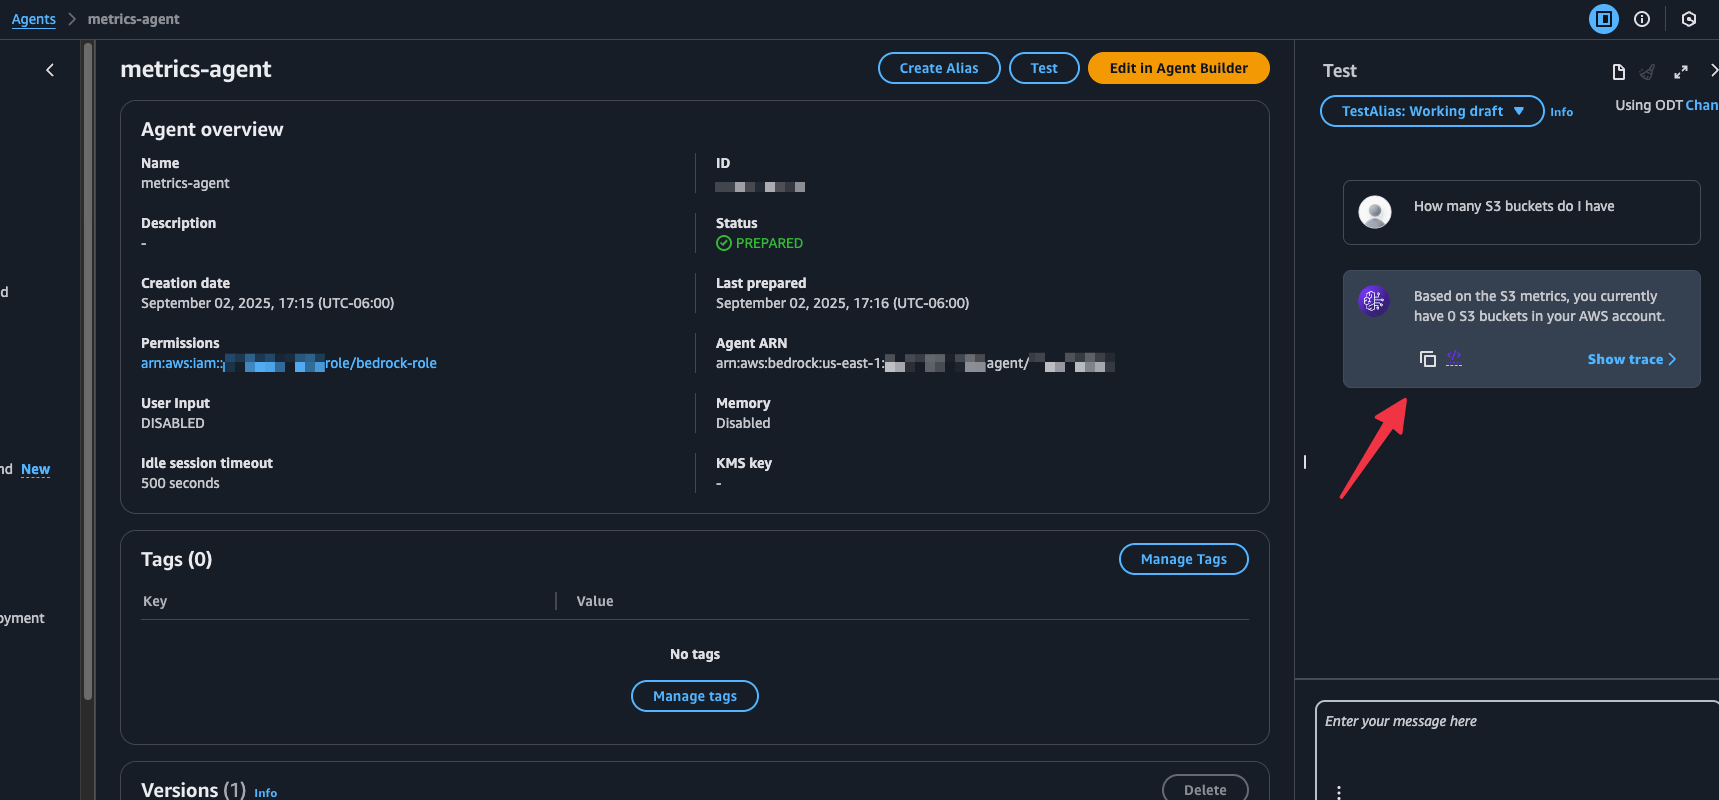Click the user avatar beside the S3 question
The width and height of the screenshot is (1719, 800).
[1375, 212]
